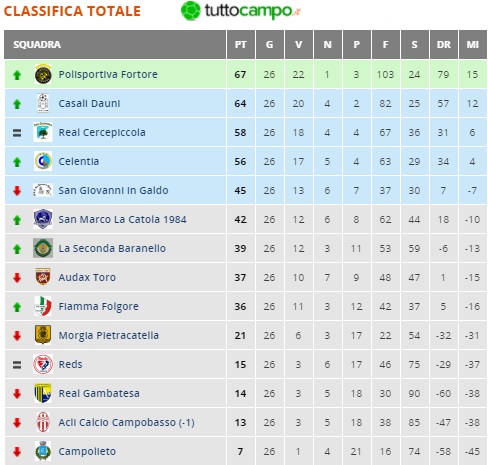
Task: Click the Fiamma Folgore tricolor crest
Action: [43, 306]
